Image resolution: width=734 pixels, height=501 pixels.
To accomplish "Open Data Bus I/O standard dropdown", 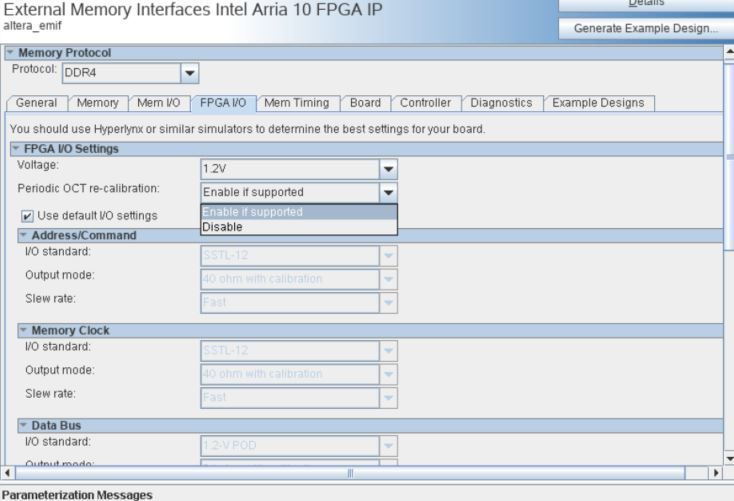I will [x=299, y=446].
